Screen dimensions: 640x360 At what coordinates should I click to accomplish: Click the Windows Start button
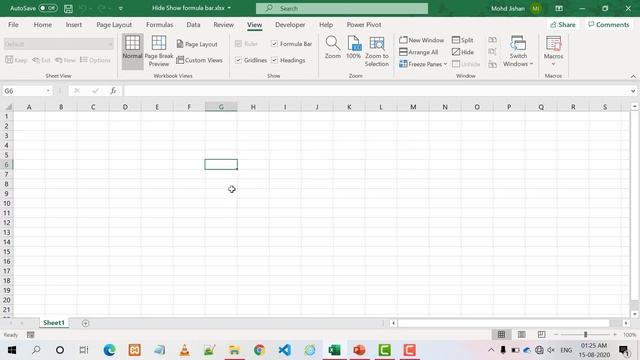pyautogui.click(x=12, y=350)
